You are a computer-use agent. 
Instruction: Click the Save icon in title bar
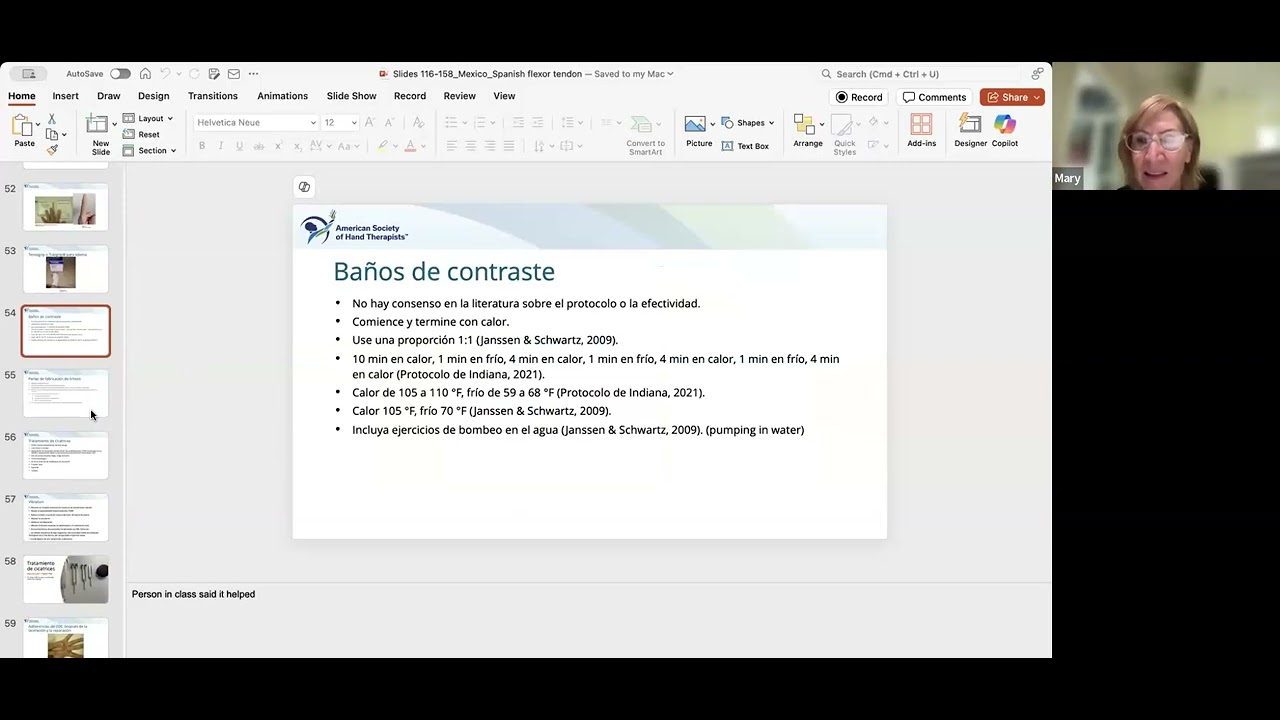(x=214, y=74)
